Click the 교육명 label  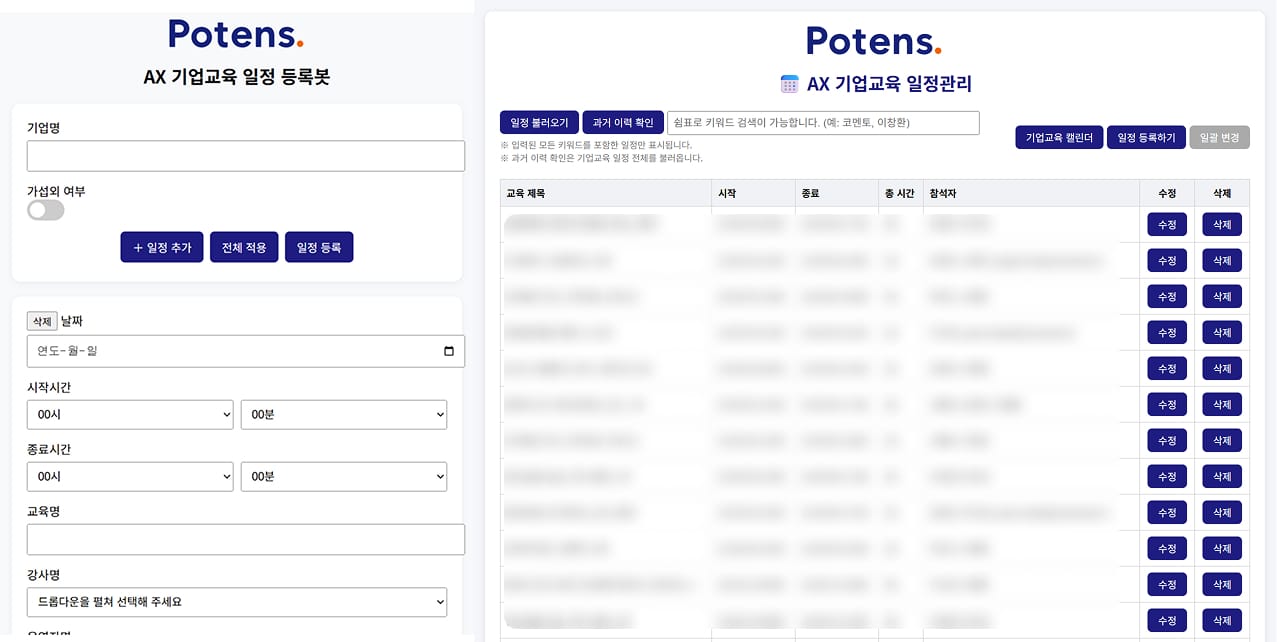point(44,511)
